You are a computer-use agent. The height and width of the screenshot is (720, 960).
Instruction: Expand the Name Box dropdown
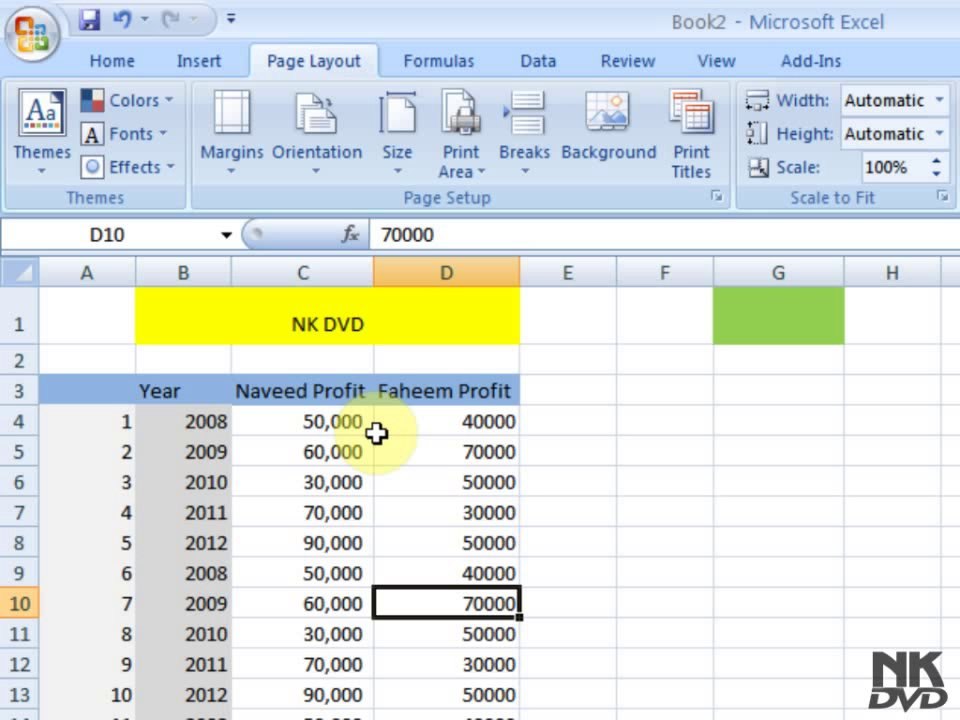coord(226,235)
